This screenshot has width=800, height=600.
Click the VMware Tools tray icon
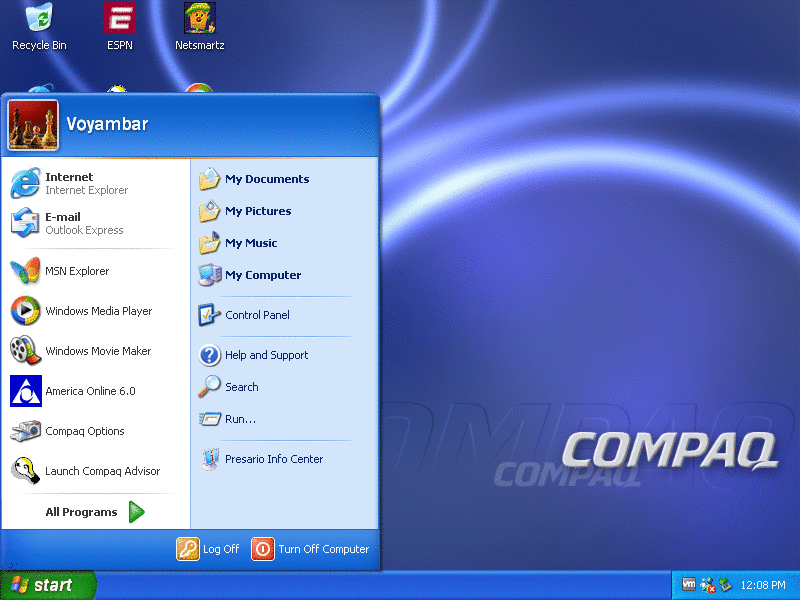click(x=689, y=584)
